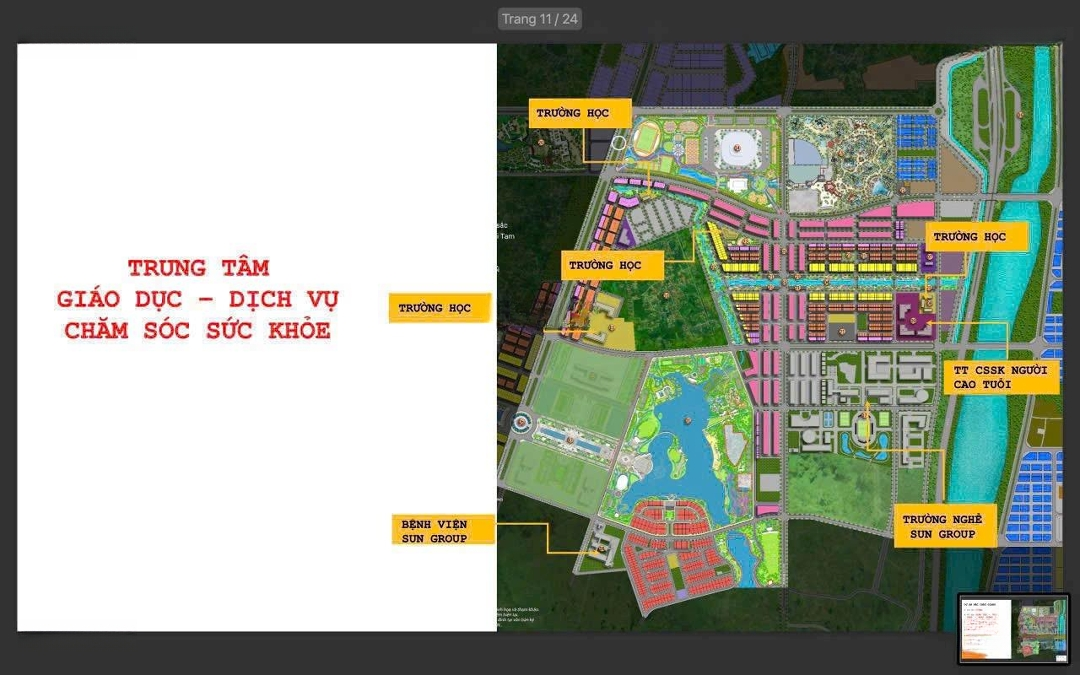The image size is (1080, 675).
Task: Click the TRƯỜNG HỌC label above the stadium
Action: coord(579,113)
